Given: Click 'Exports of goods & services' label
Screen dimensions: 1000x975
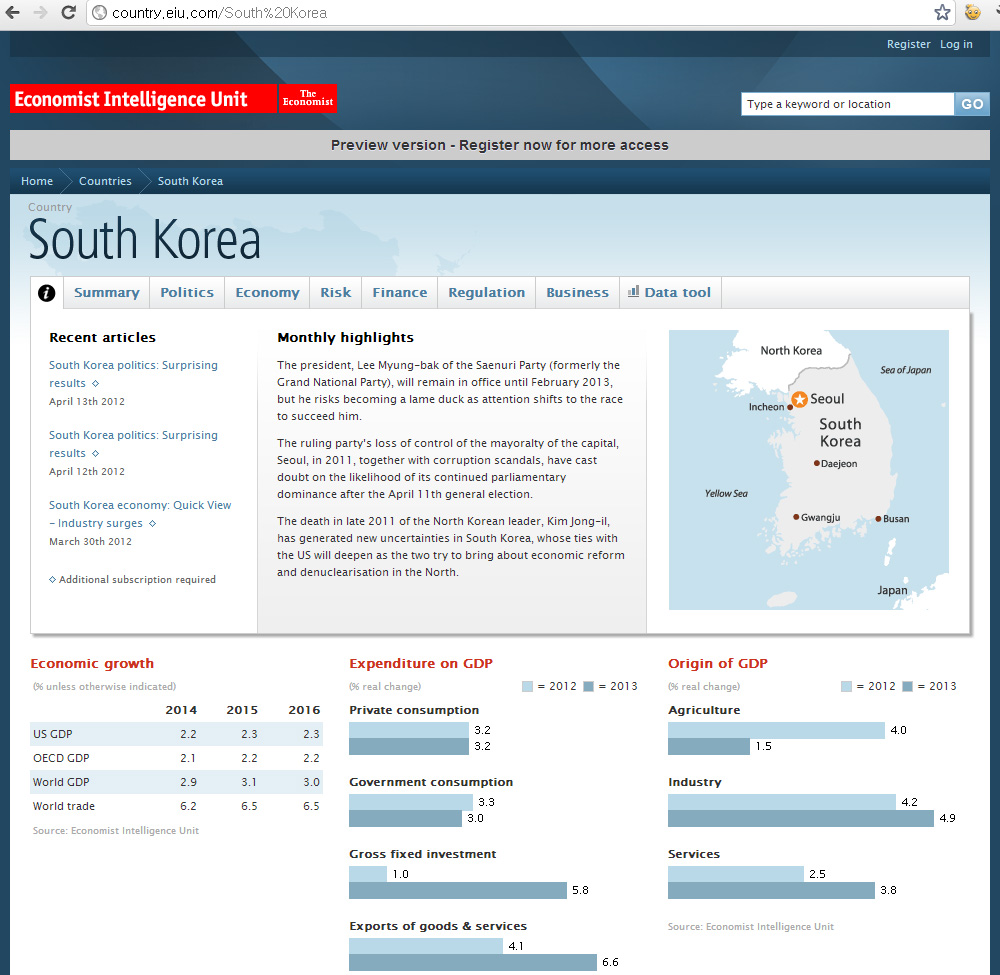Looking at the screenshot, I should tap(438, 926).
